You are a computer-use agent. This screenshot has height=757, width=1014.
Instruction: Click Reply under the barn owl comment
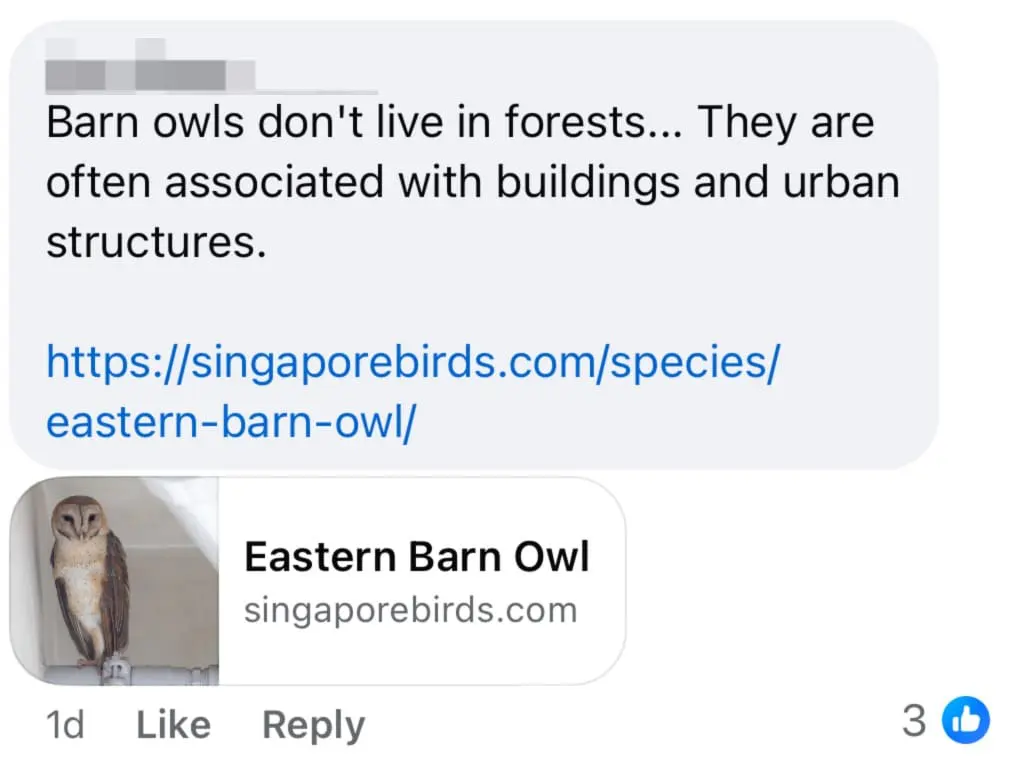pyautogui.click(x=312, y=724)
